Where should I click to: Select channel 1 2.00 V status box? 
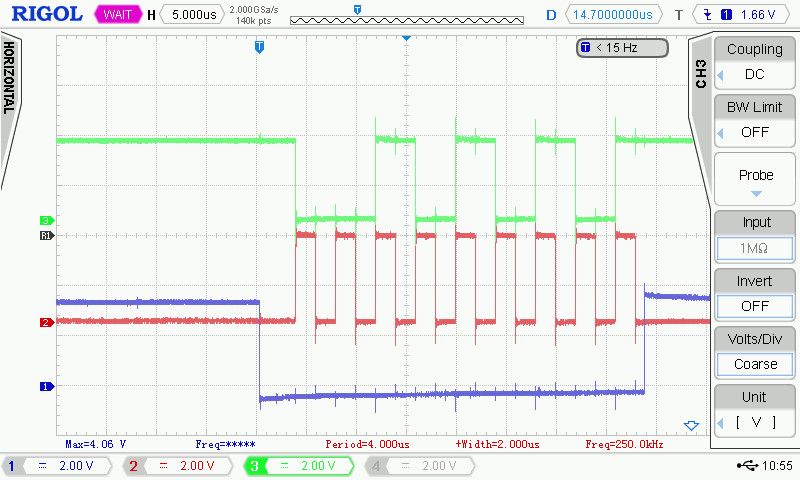click(57, 466)
